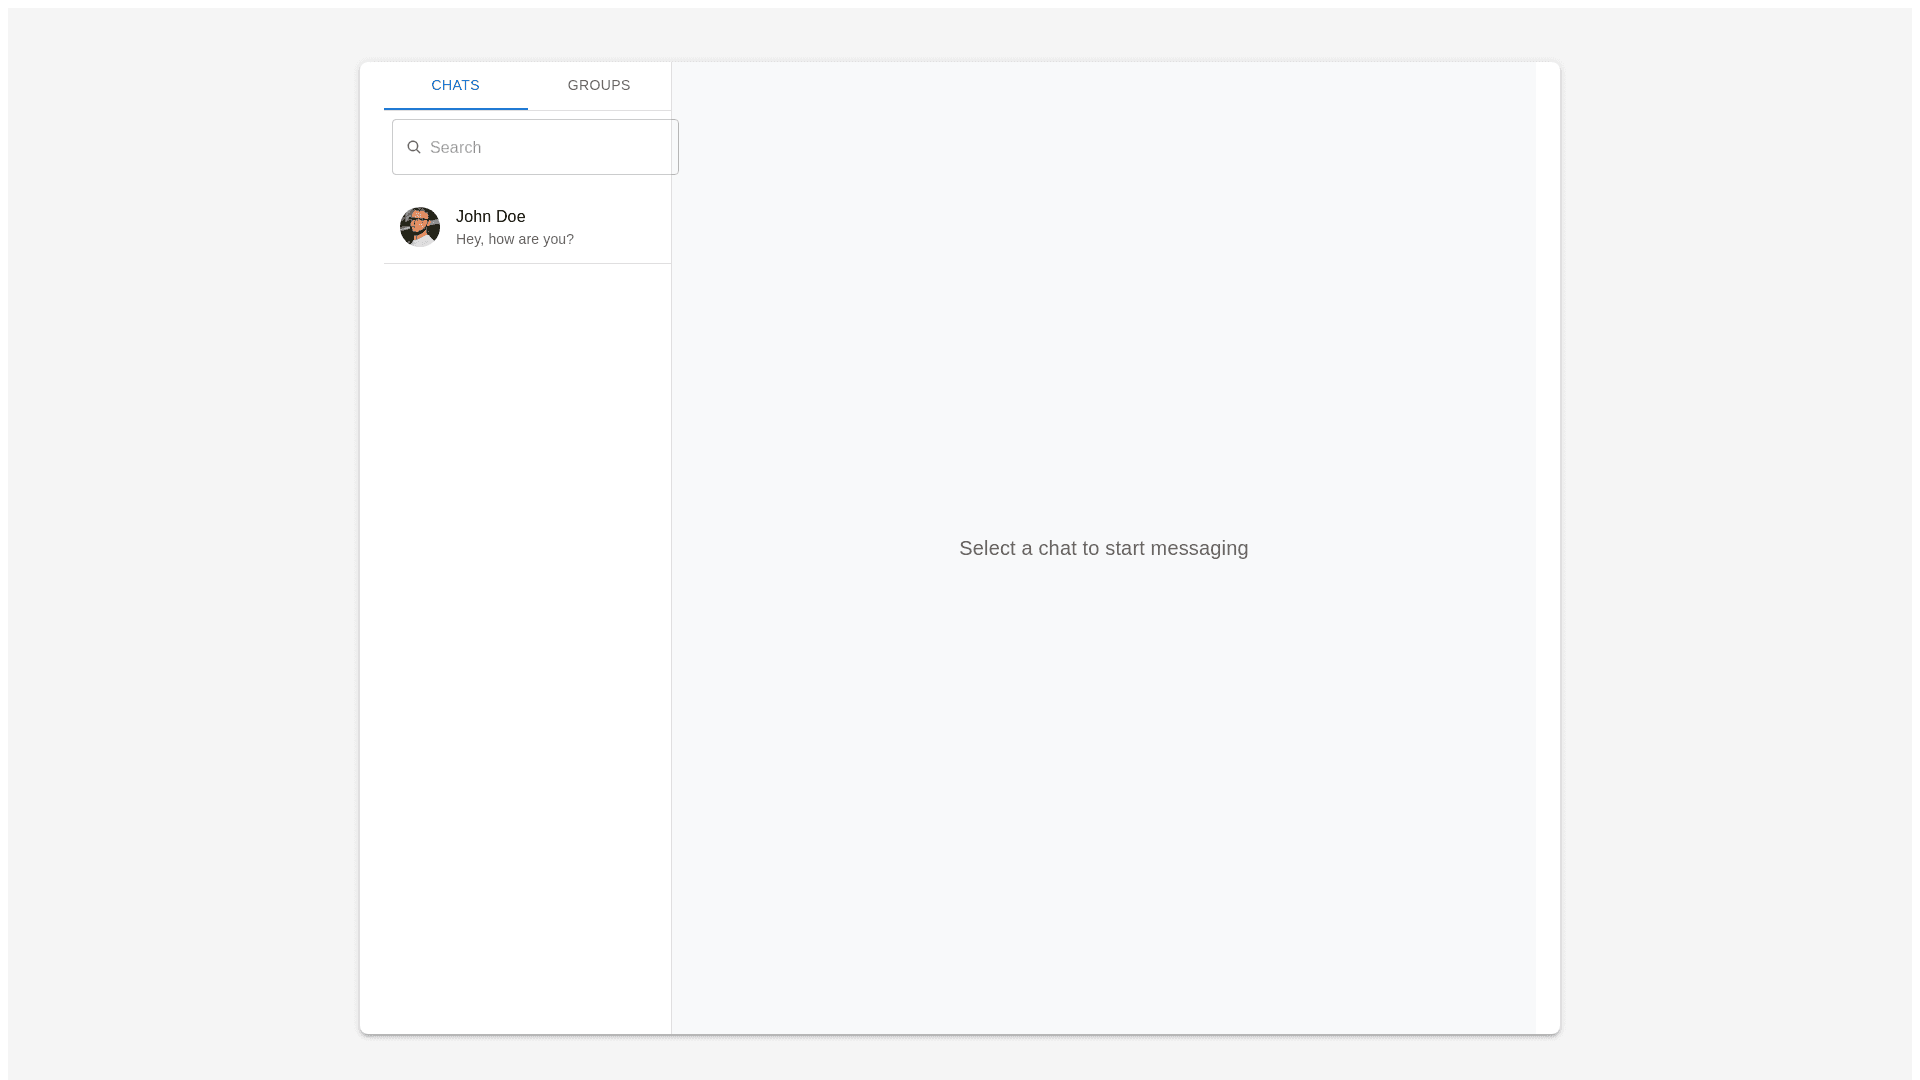Select the Chats tab
The width and height of the screenshot is (1920, 1080).
455,85
